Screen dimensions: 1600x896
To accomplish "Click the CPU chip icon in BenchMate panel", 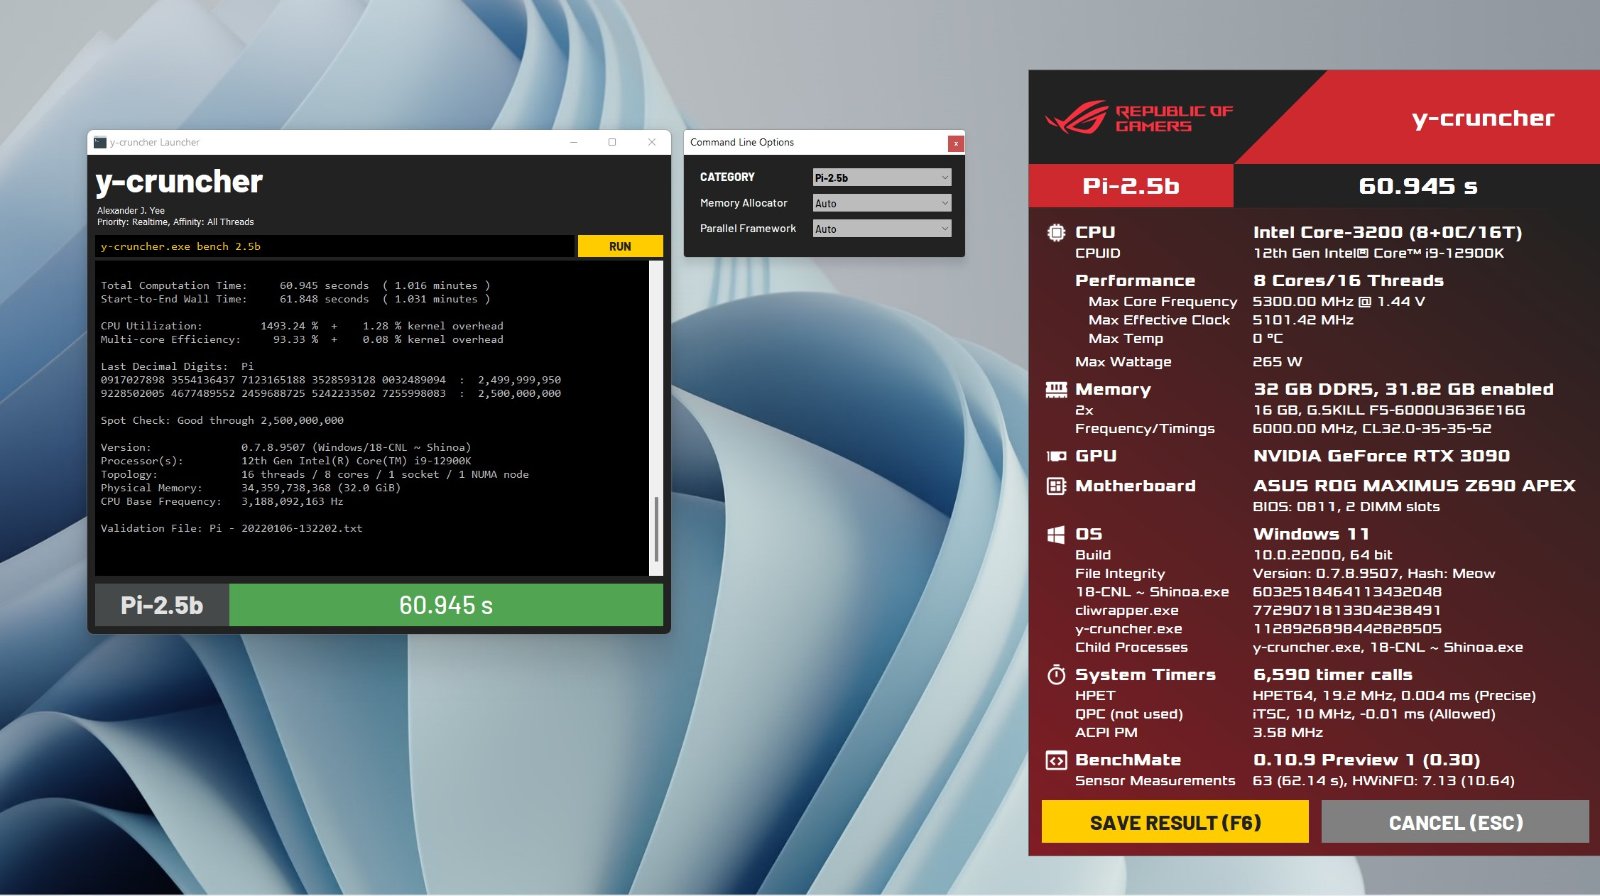I will click(1056, 232).
